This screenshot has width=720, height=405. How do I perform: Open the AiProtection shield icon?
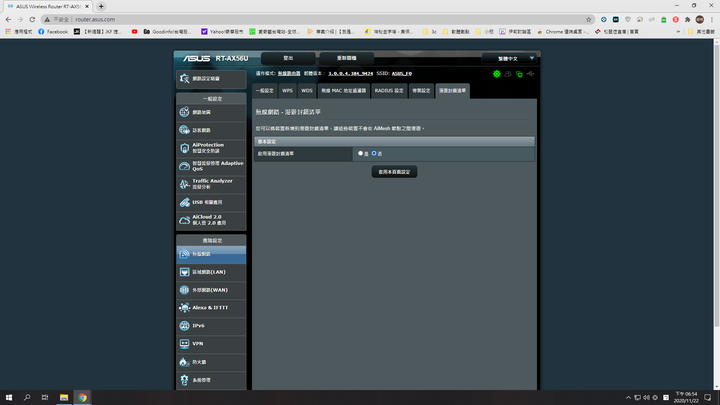click(x=185, y=148)
